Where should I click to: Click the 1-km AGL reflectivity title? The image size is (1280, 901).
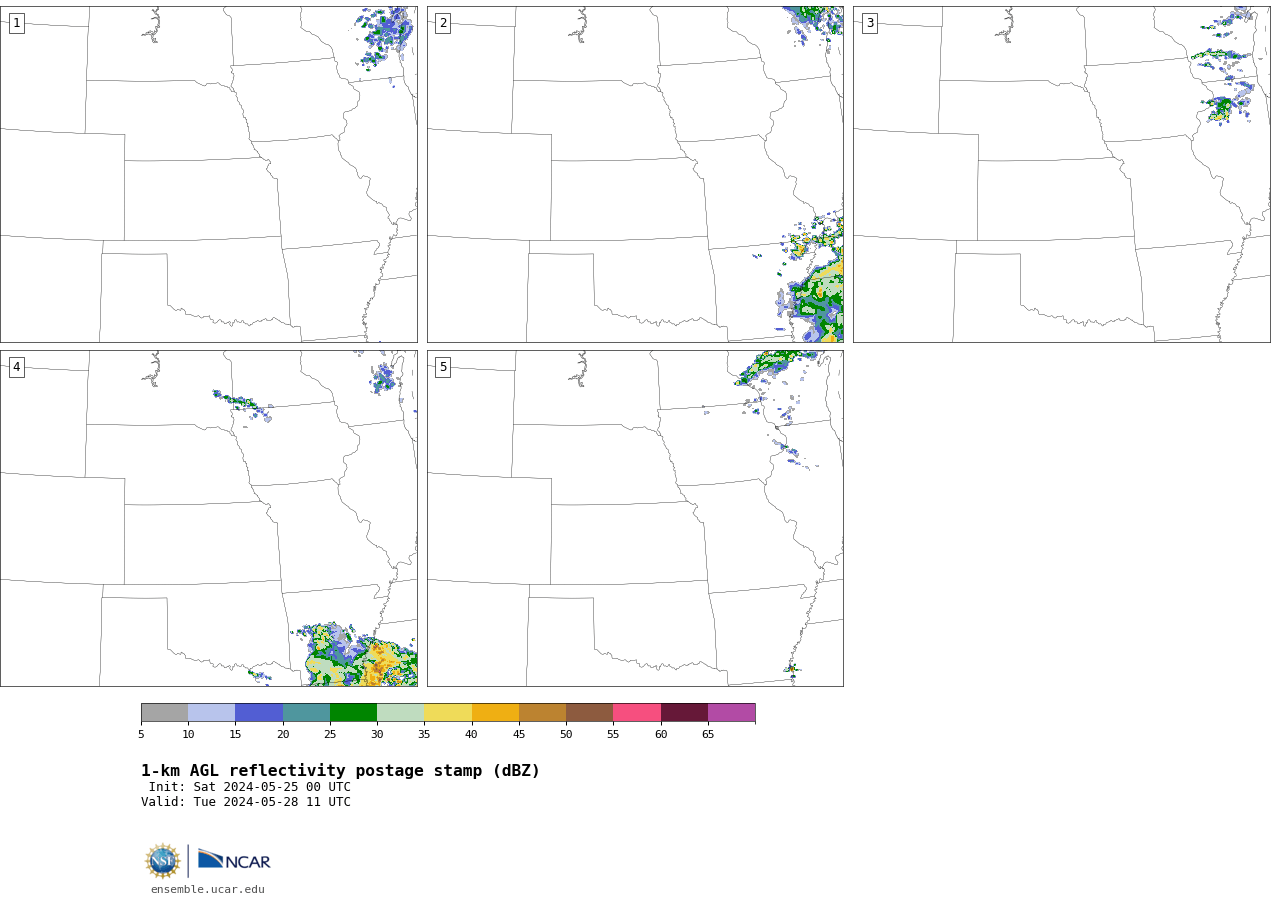coord(340,771)
